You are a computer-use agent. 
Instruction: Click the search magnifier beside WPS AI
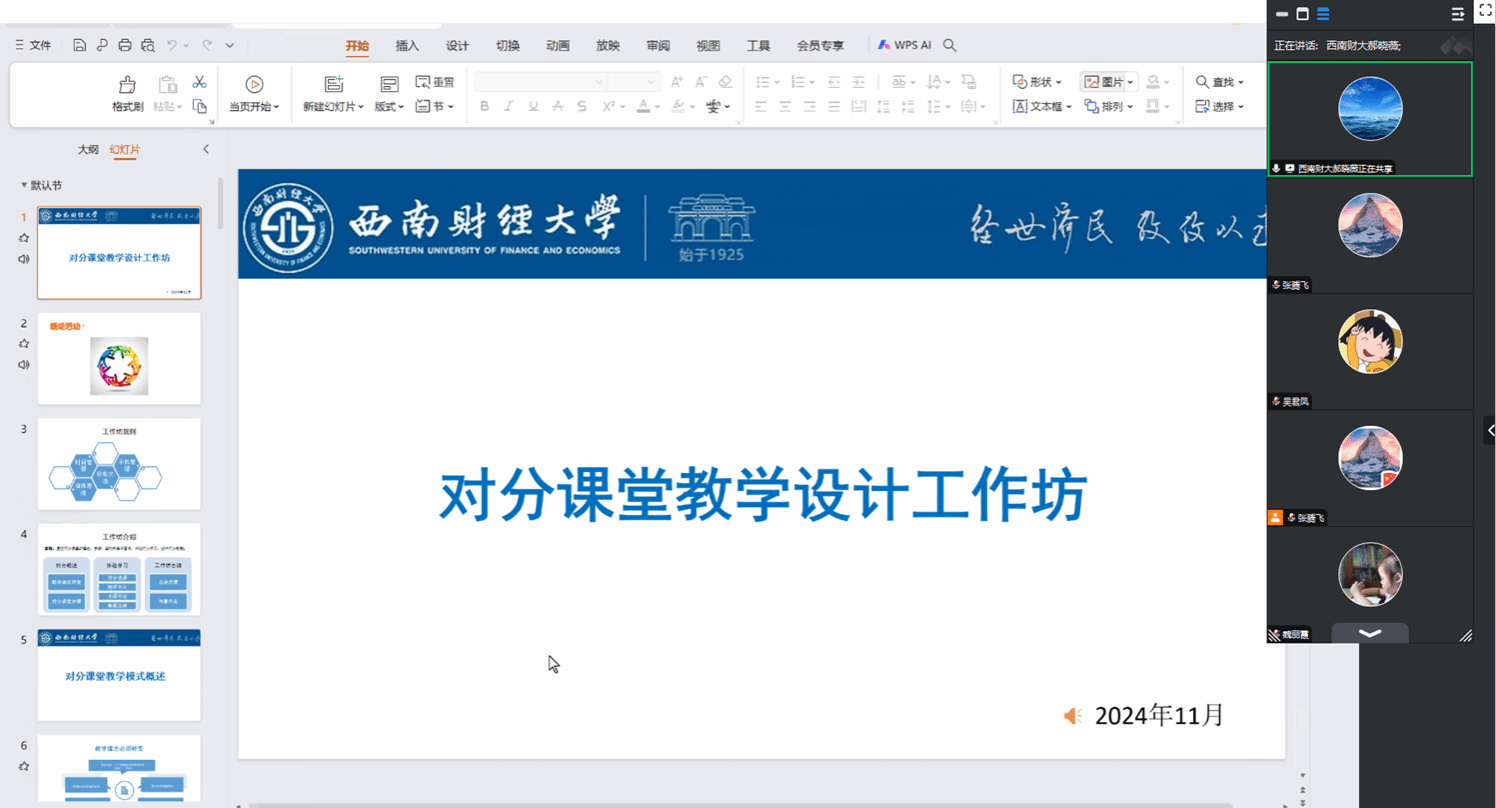tap(950, 45)
